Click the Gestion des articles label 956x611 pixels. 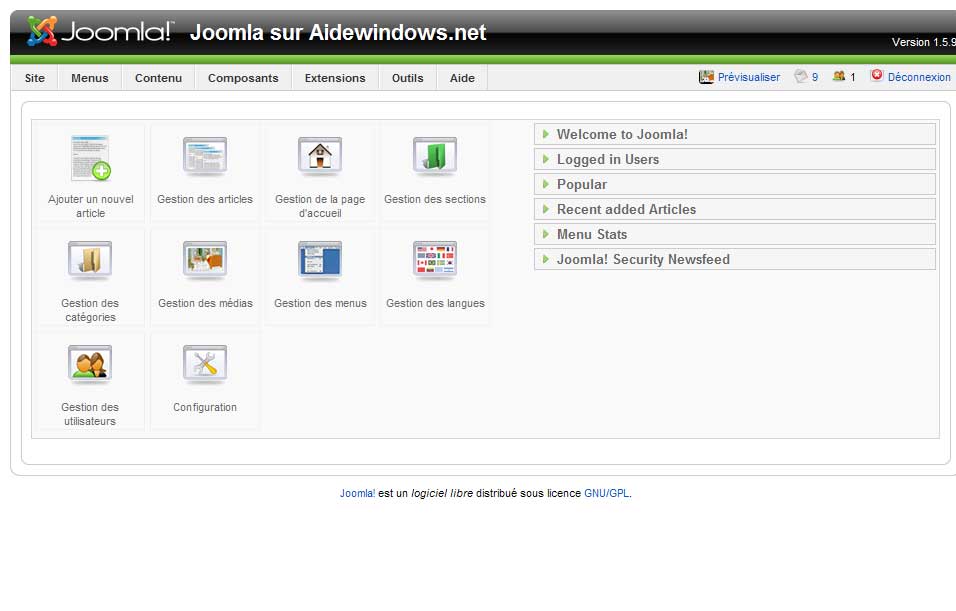pyautogui.click(x=205, y=199)
